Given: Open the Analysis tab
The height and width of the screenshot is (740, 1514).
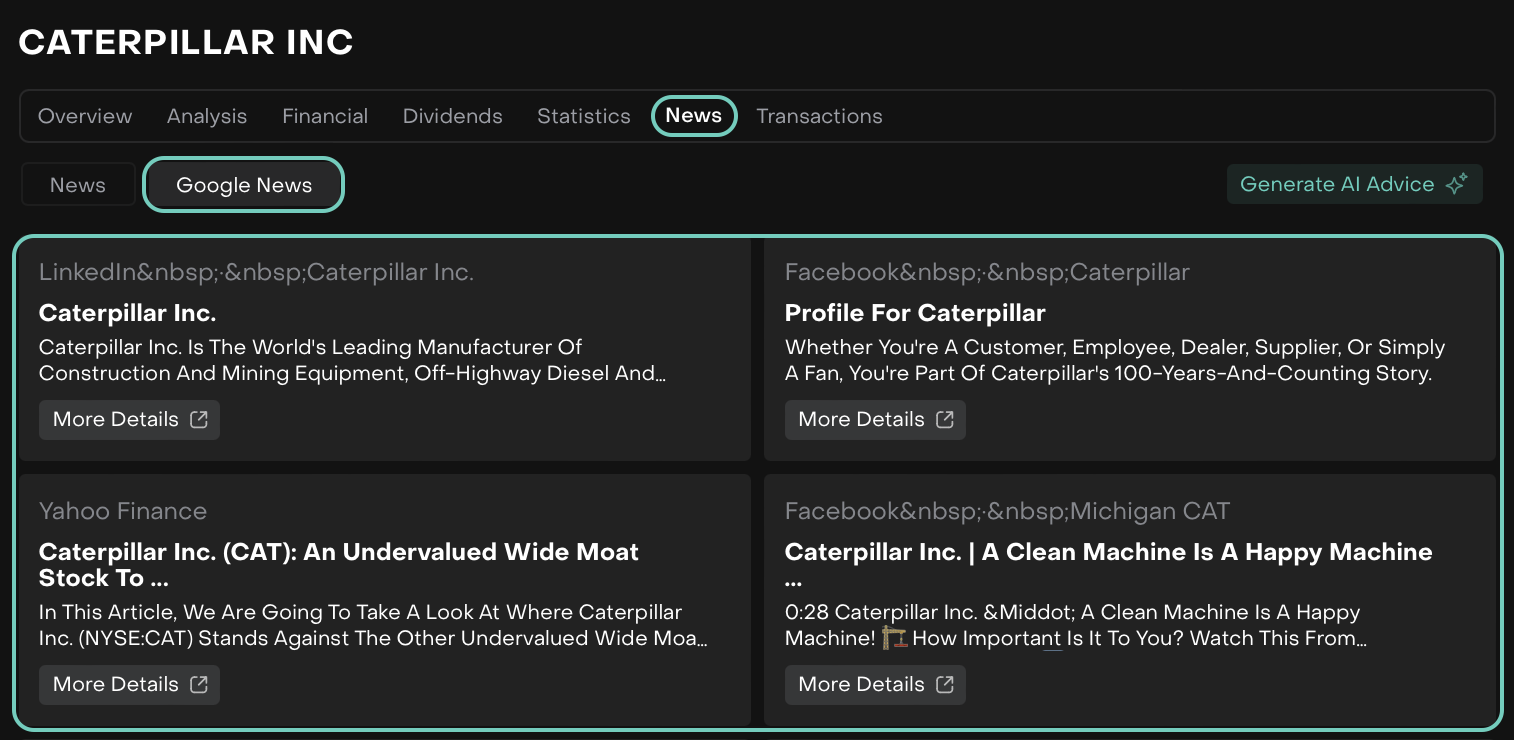Looking at the screenshot, I should pos(207,116).
